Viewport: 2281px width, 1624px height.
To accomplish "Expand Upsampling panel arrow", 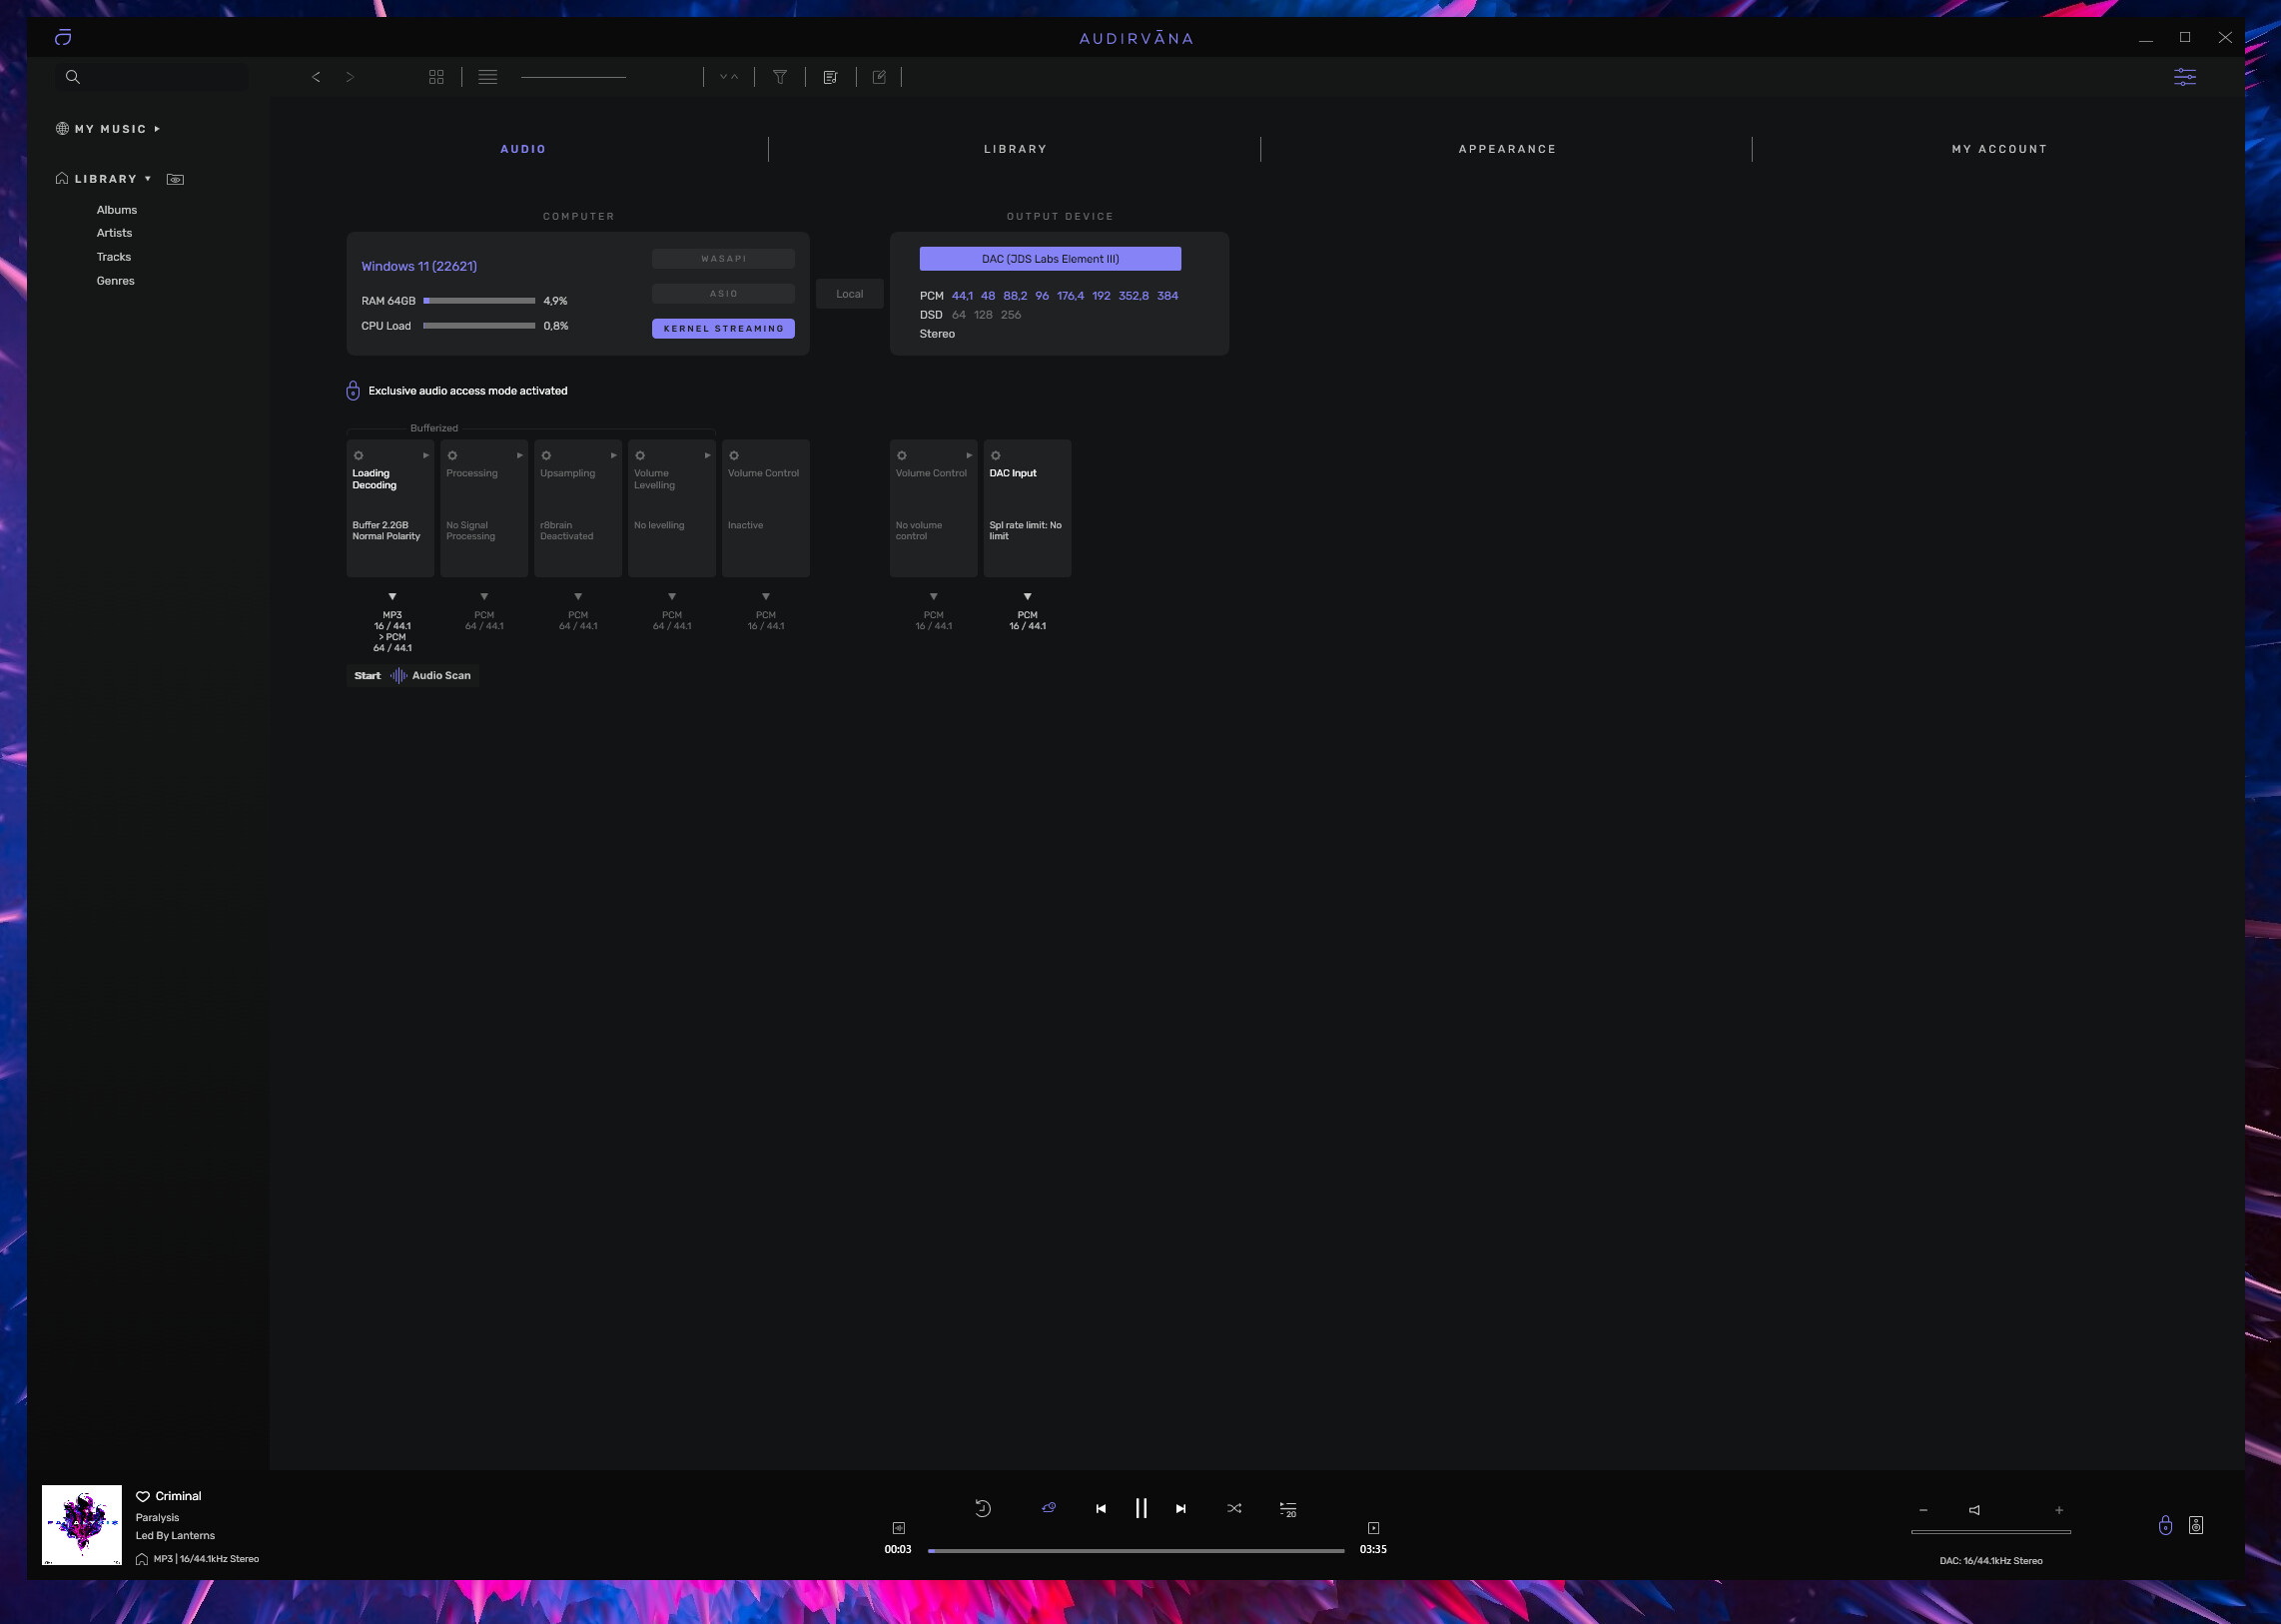I will [614, 456].
